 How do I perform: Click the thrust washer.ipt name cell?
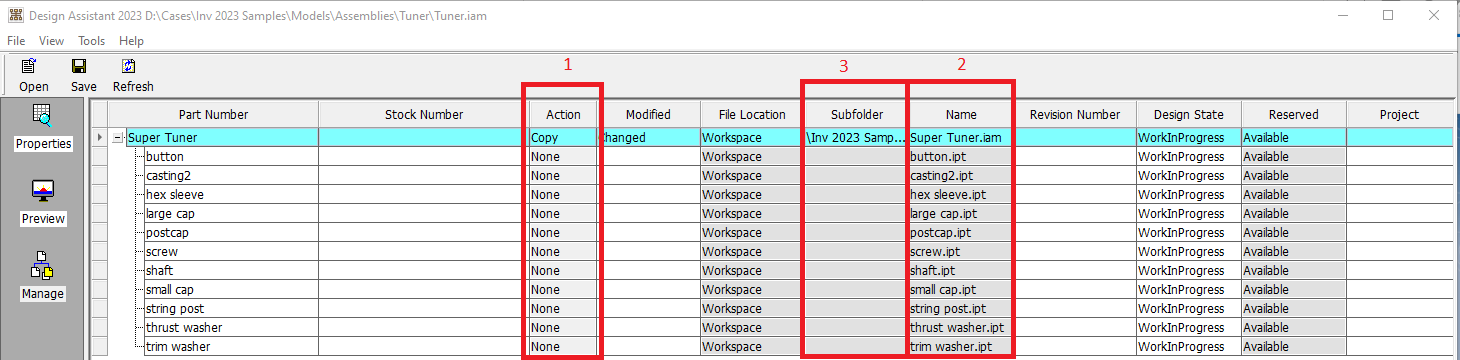962,328
